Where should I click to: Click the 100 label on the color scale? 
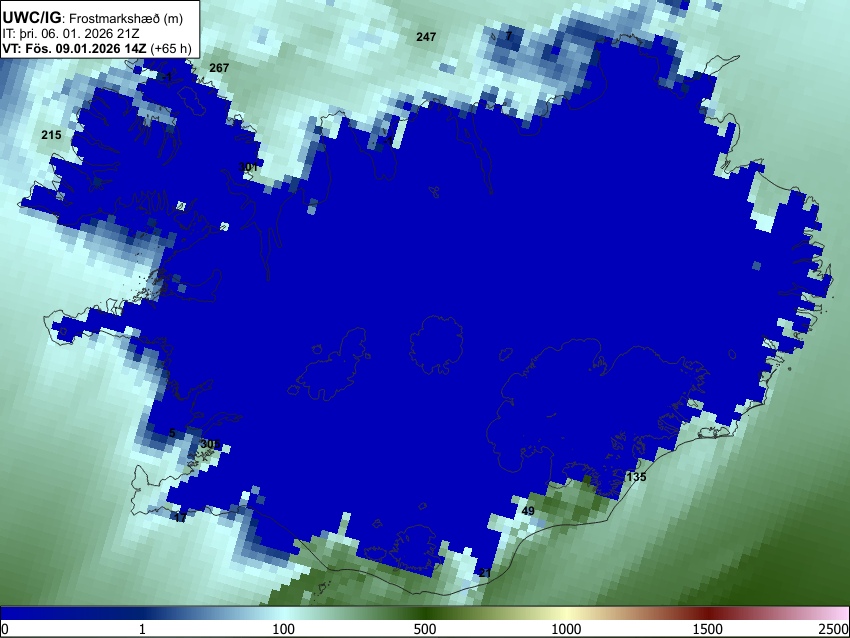(x=284, y=629)
